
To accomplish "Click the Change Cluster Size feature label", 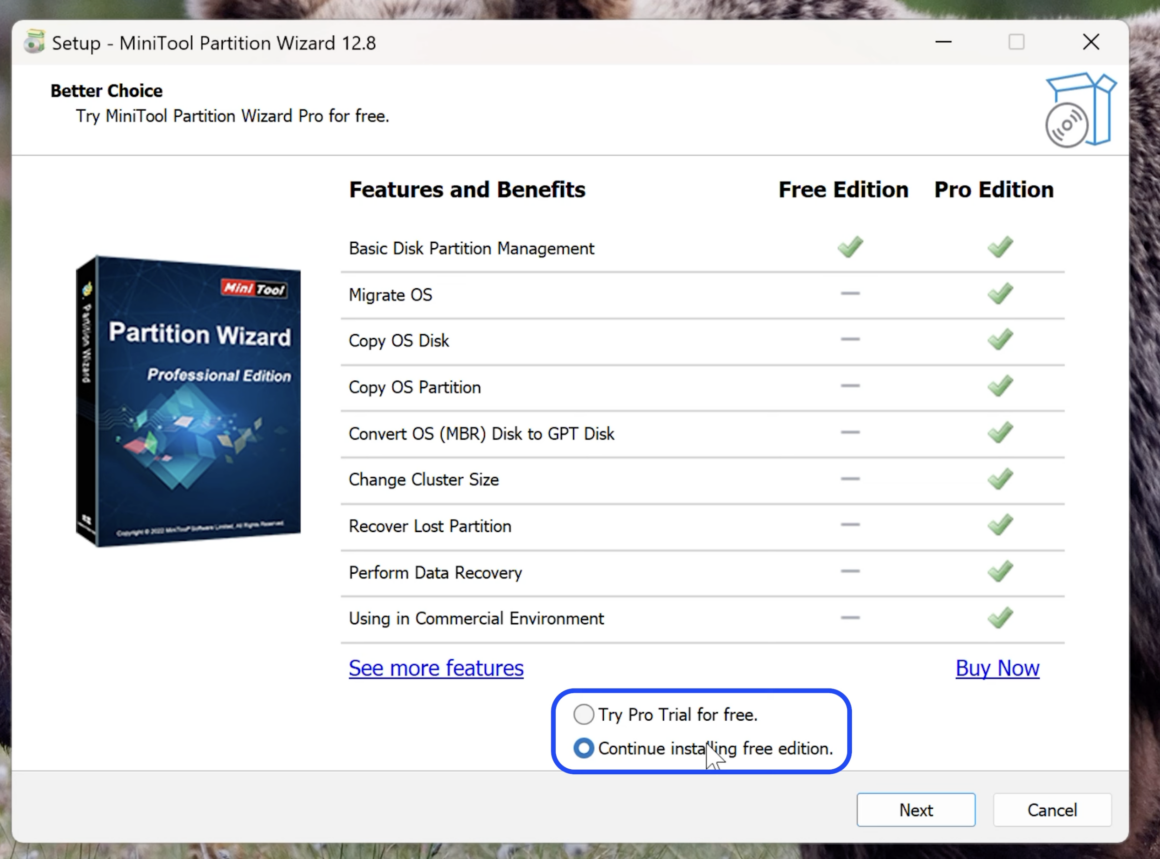I will click(423, 479).
